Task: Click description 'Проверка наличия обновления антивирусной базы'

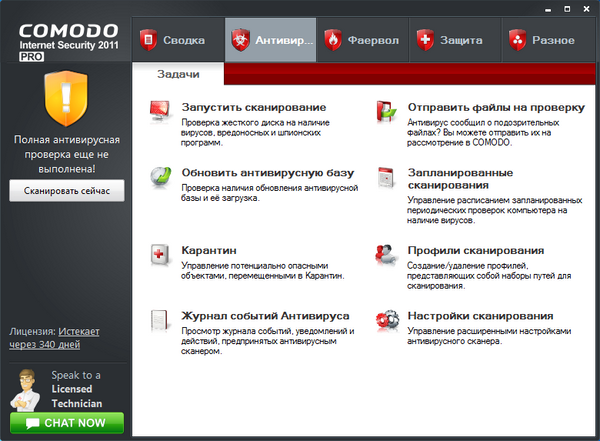Action: pos(270,193)
